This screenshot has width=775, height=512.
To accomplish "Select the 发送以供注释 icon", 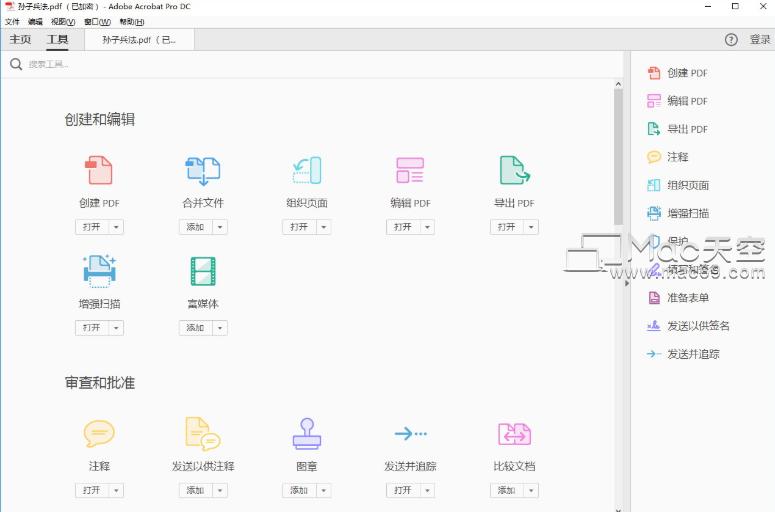I will (203, 433).
